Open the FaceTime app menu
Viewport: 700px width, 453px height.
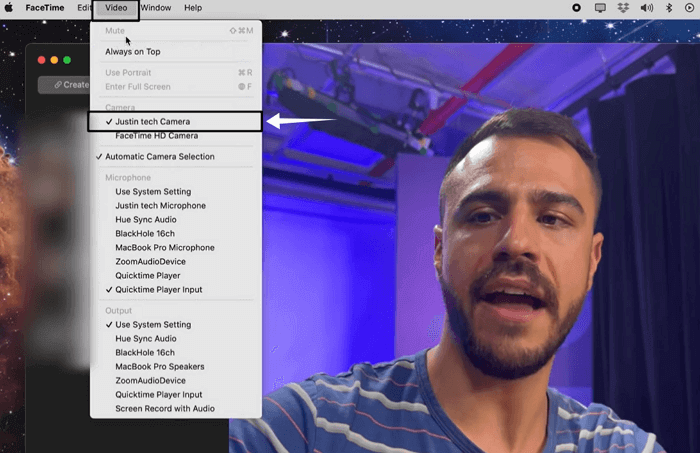(x=45, y=8)
